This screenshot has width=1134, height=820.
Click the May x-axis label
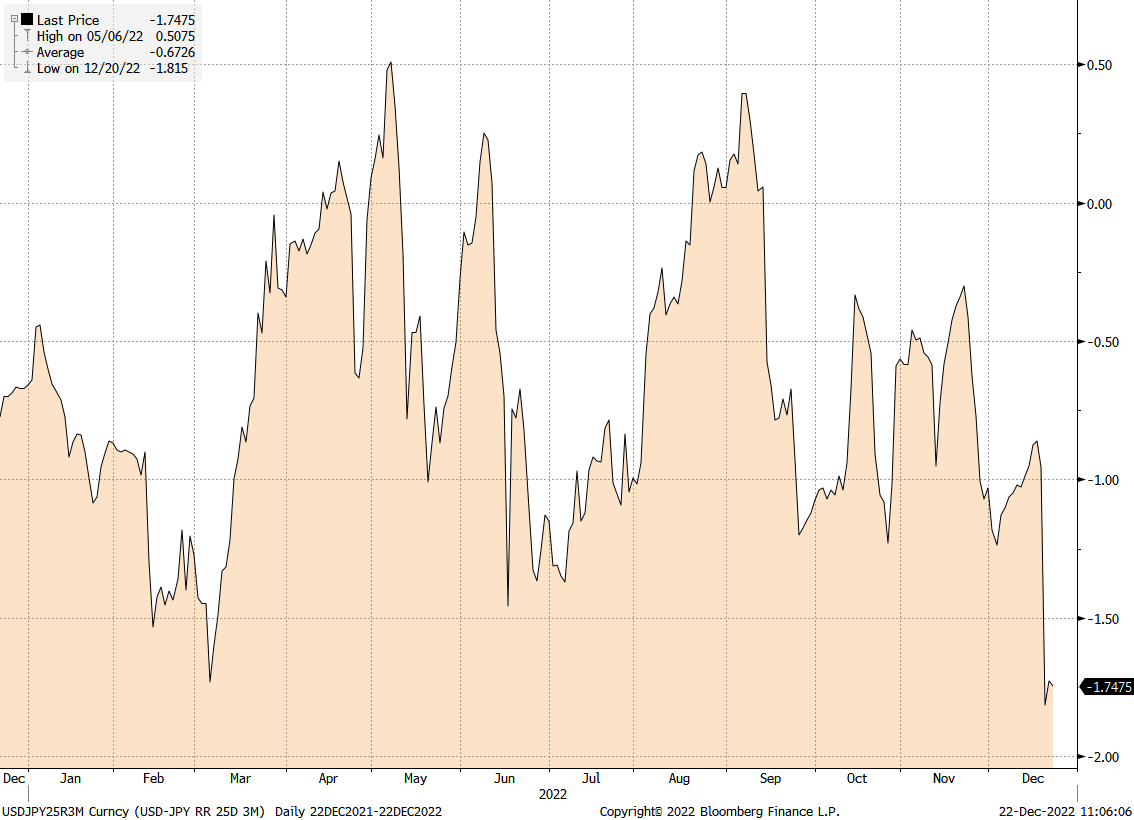point(415,779)
